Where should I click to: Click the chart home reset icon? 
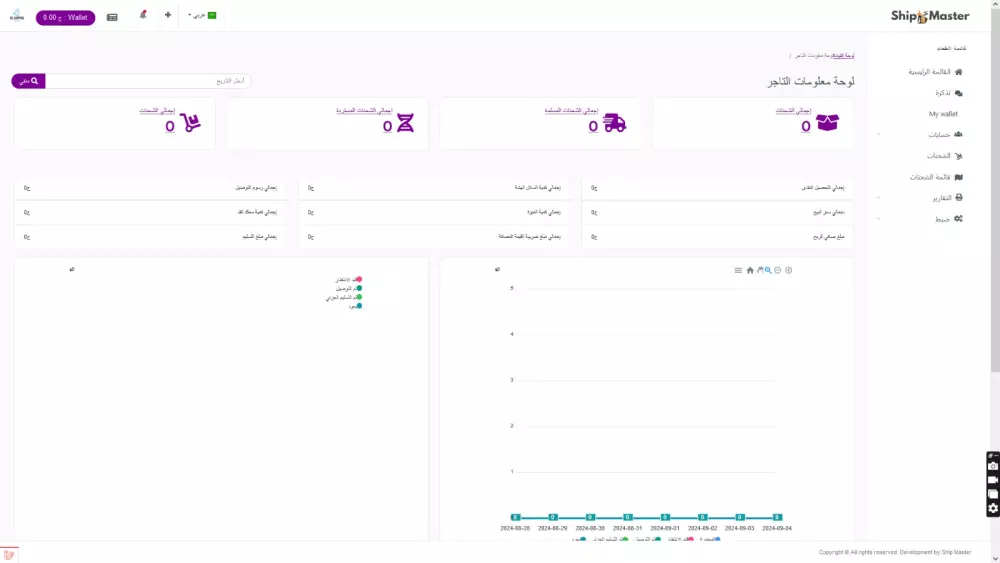click(x=750, y=270)
